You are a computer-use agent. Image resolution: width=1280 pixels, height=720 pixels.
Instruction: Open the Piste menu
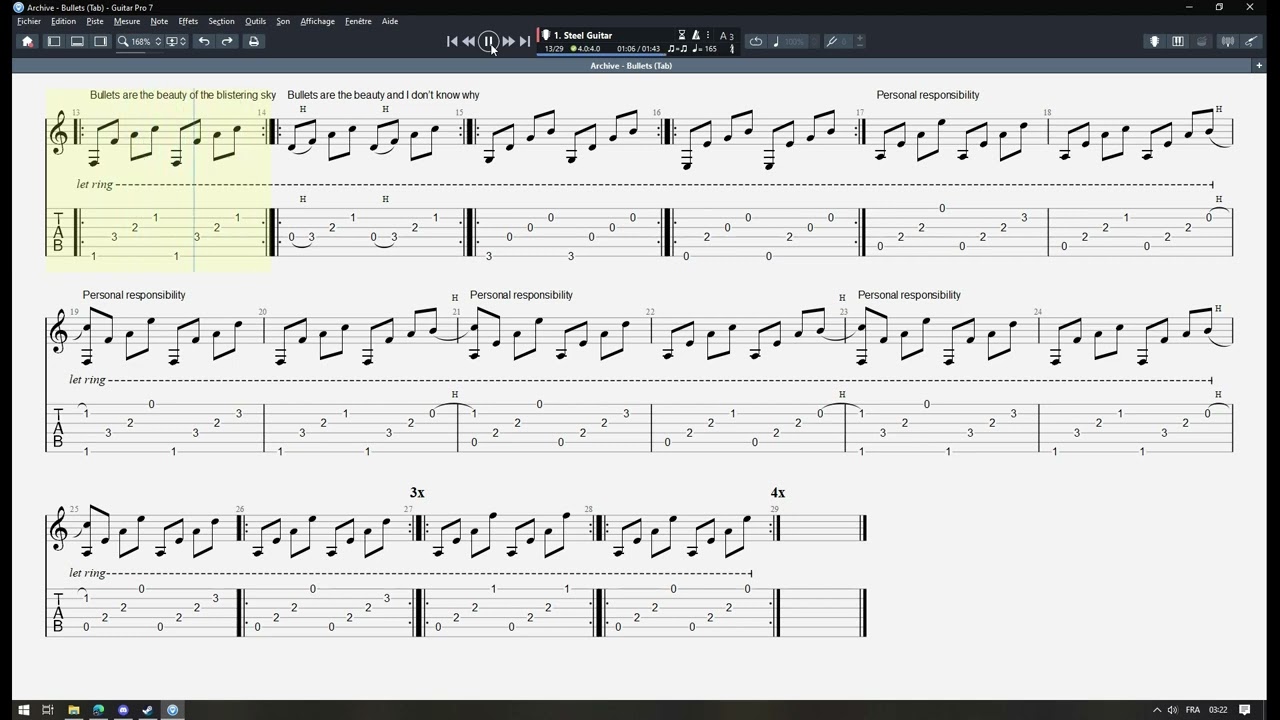[95, 21]
